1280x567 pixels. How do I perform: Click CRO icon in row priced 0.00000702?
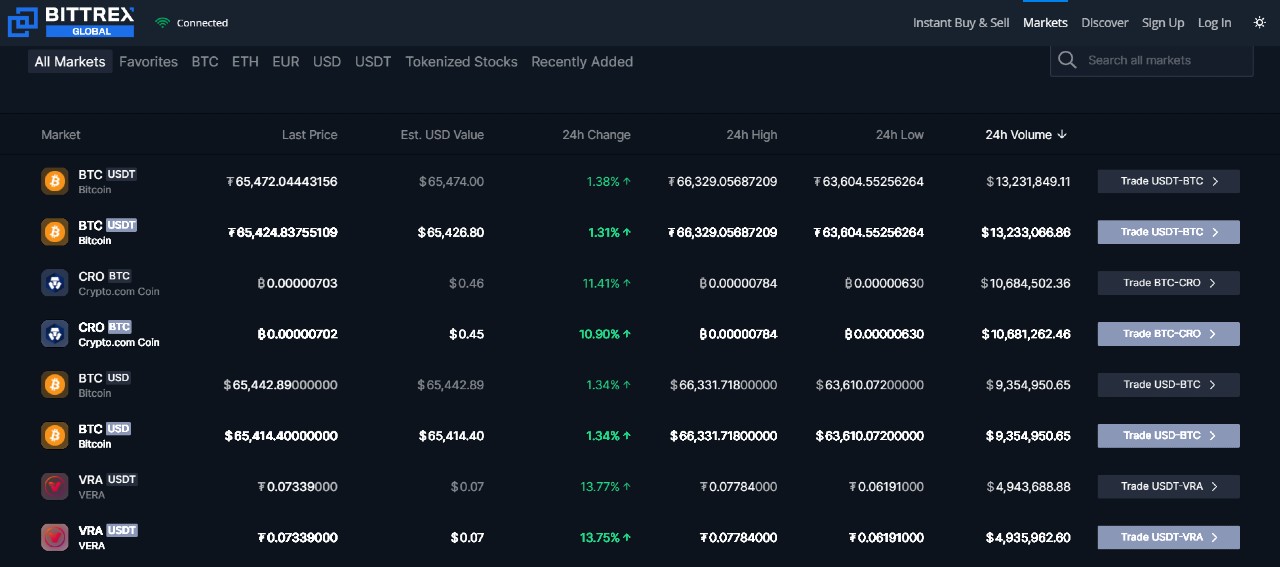click(x=55, y=334)
